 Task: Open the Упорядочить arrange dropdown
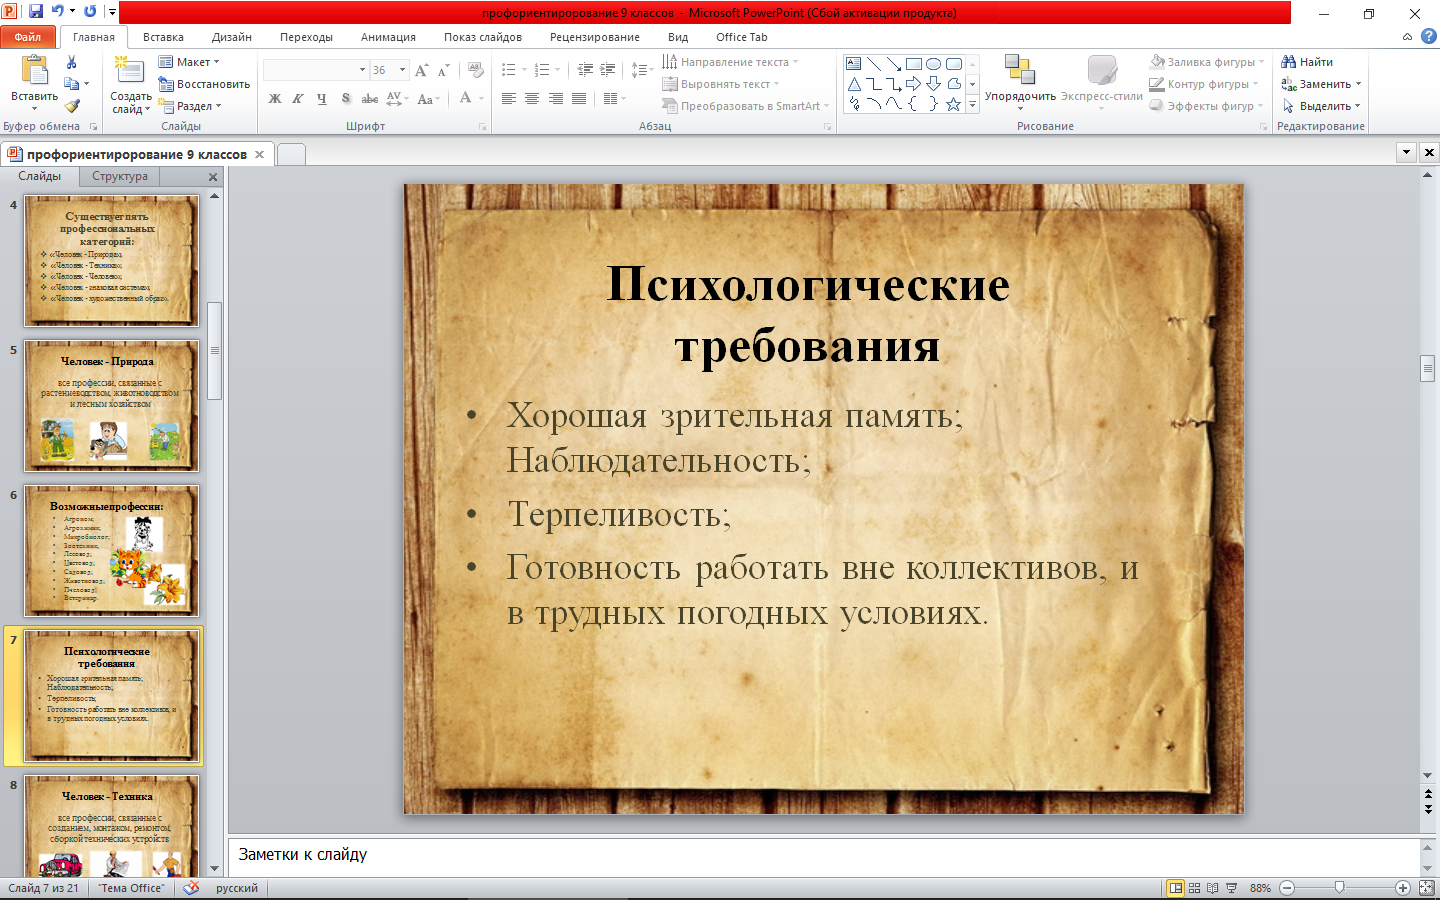point(1020,80)
